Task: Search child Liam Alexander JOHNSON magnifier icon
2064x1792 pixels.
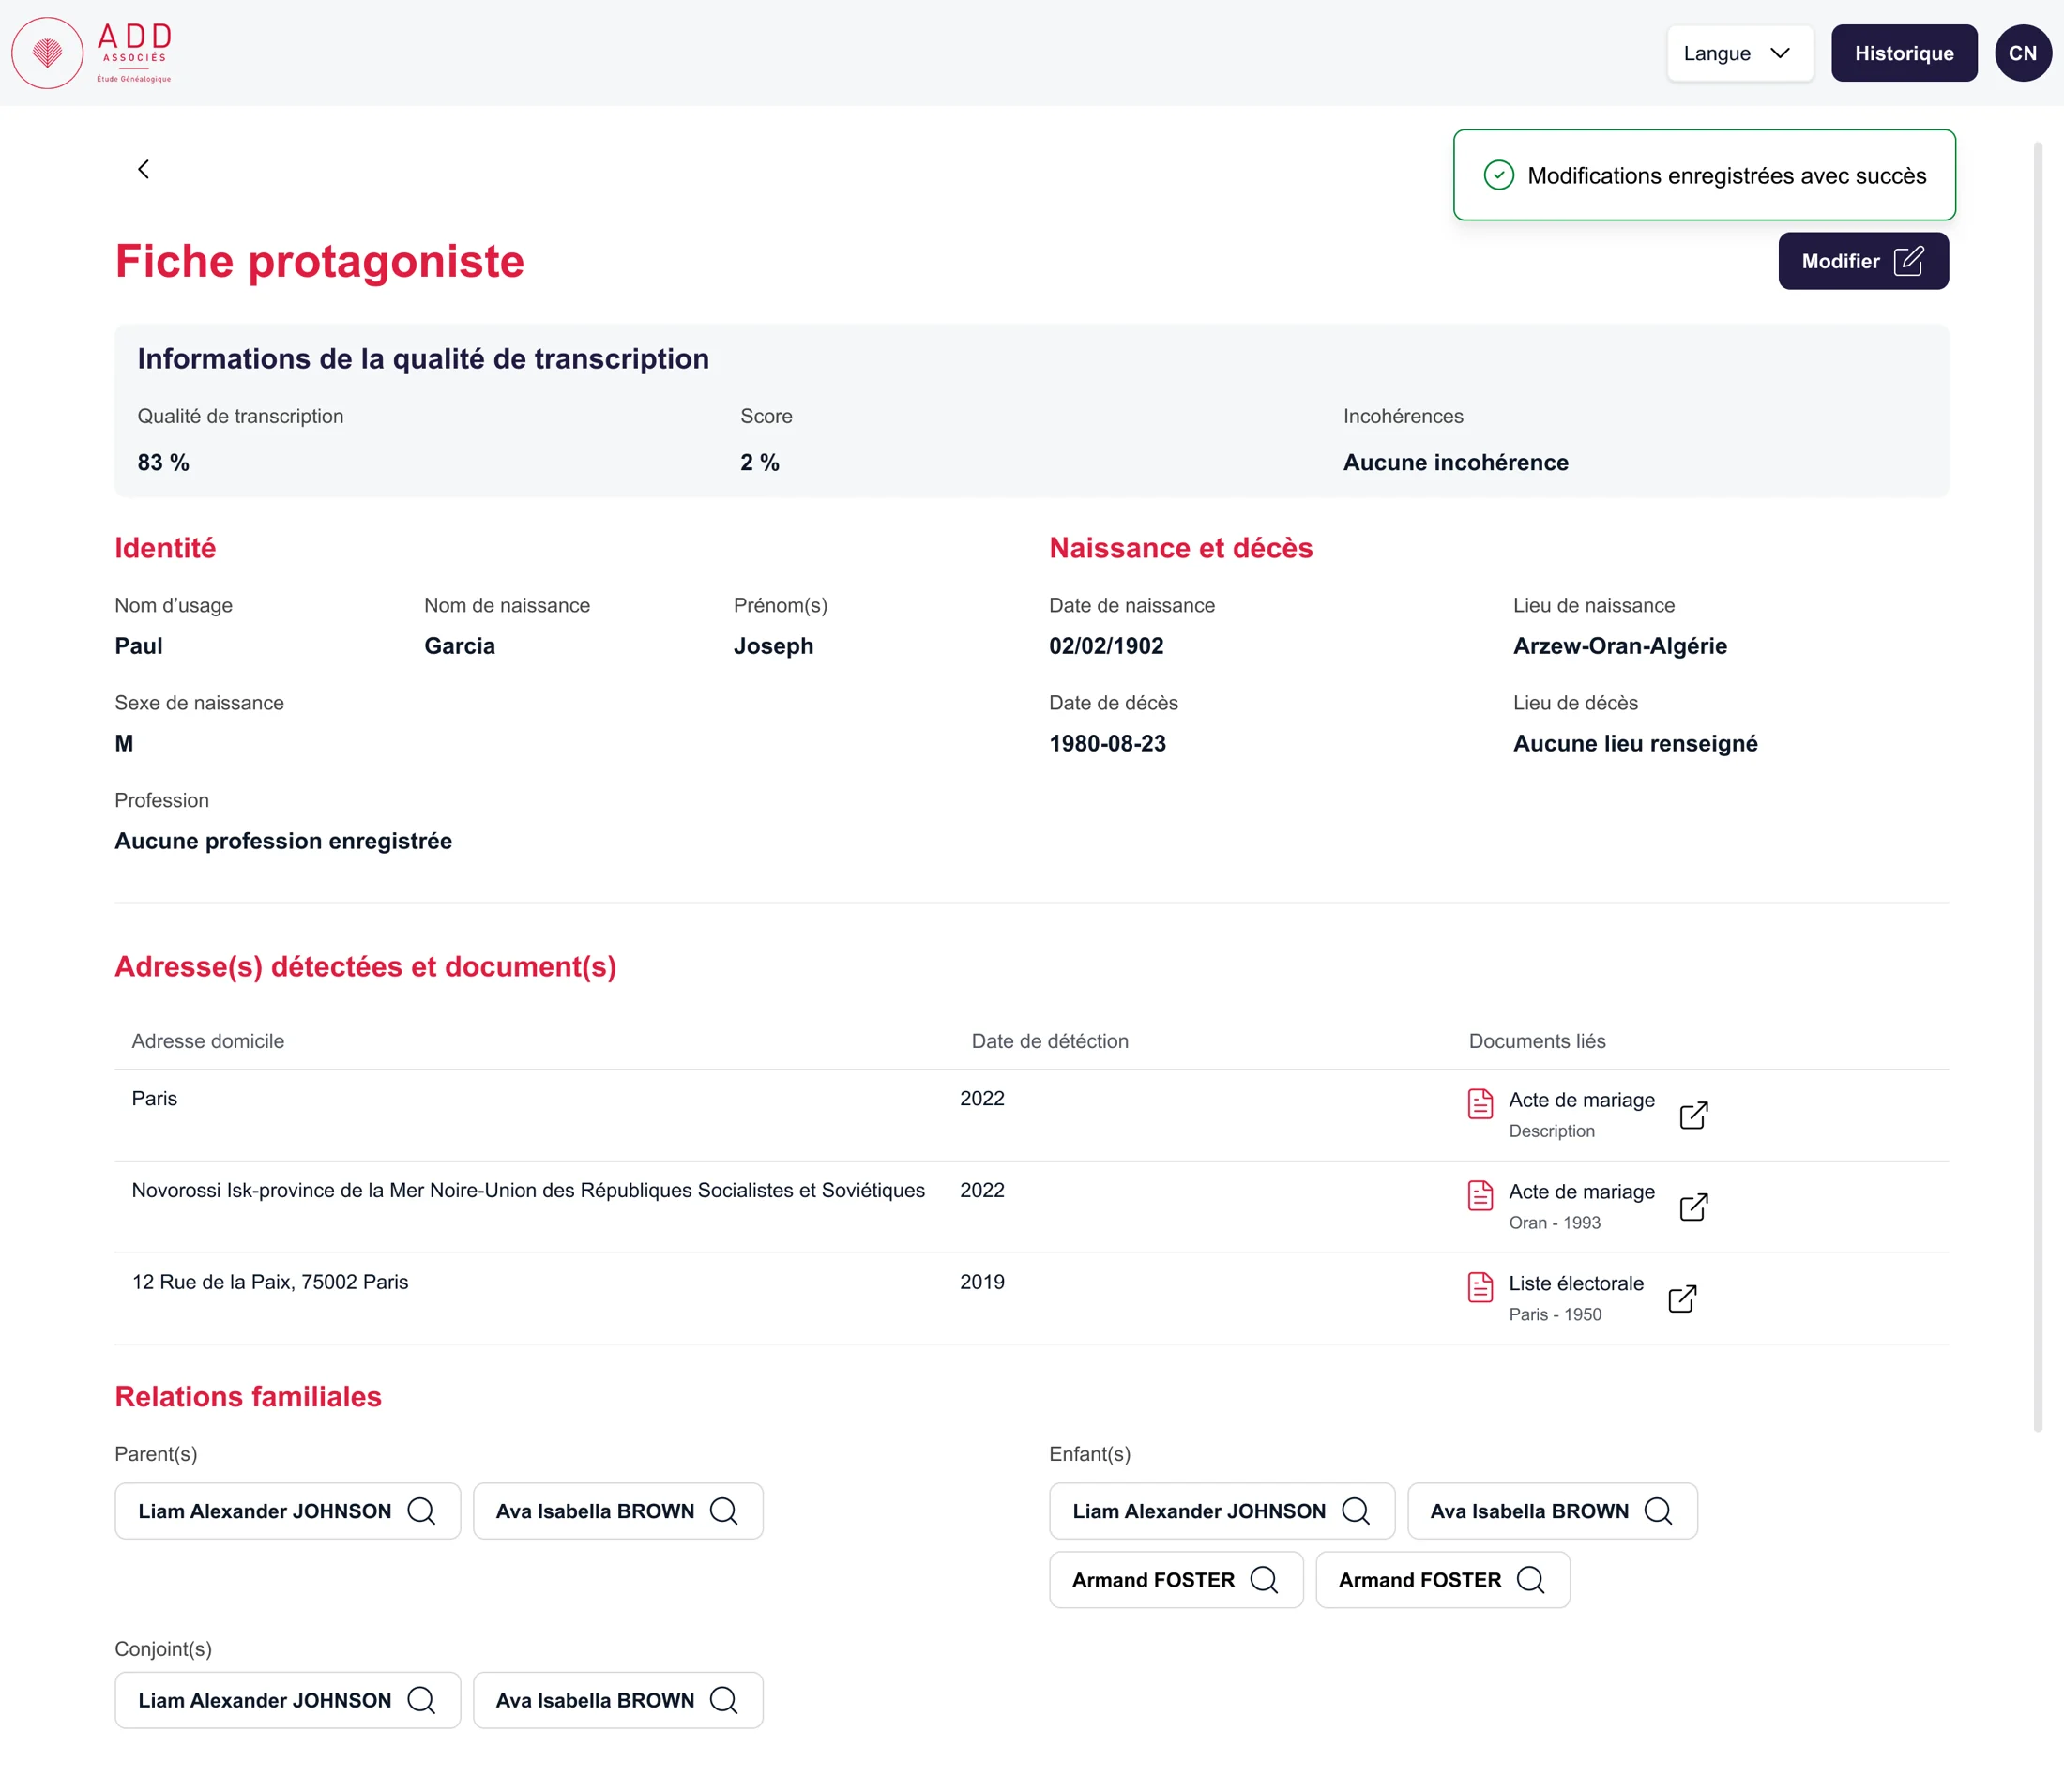Action: (x=1355, y=1510)
